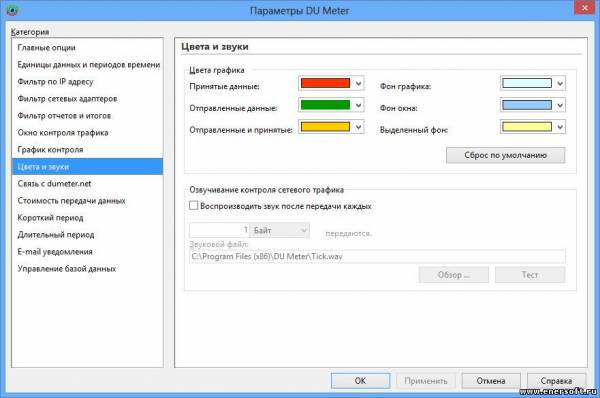Click Сброс по умолчанию button
This screenshot has width=600, height=398.
[505, 155]
